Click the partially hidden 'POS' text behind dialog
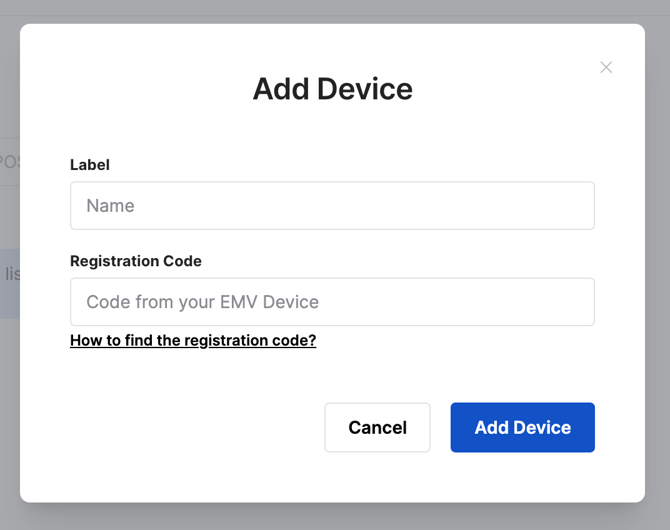The width and height of the screenshot is (670, 530). tap(9, 162)
